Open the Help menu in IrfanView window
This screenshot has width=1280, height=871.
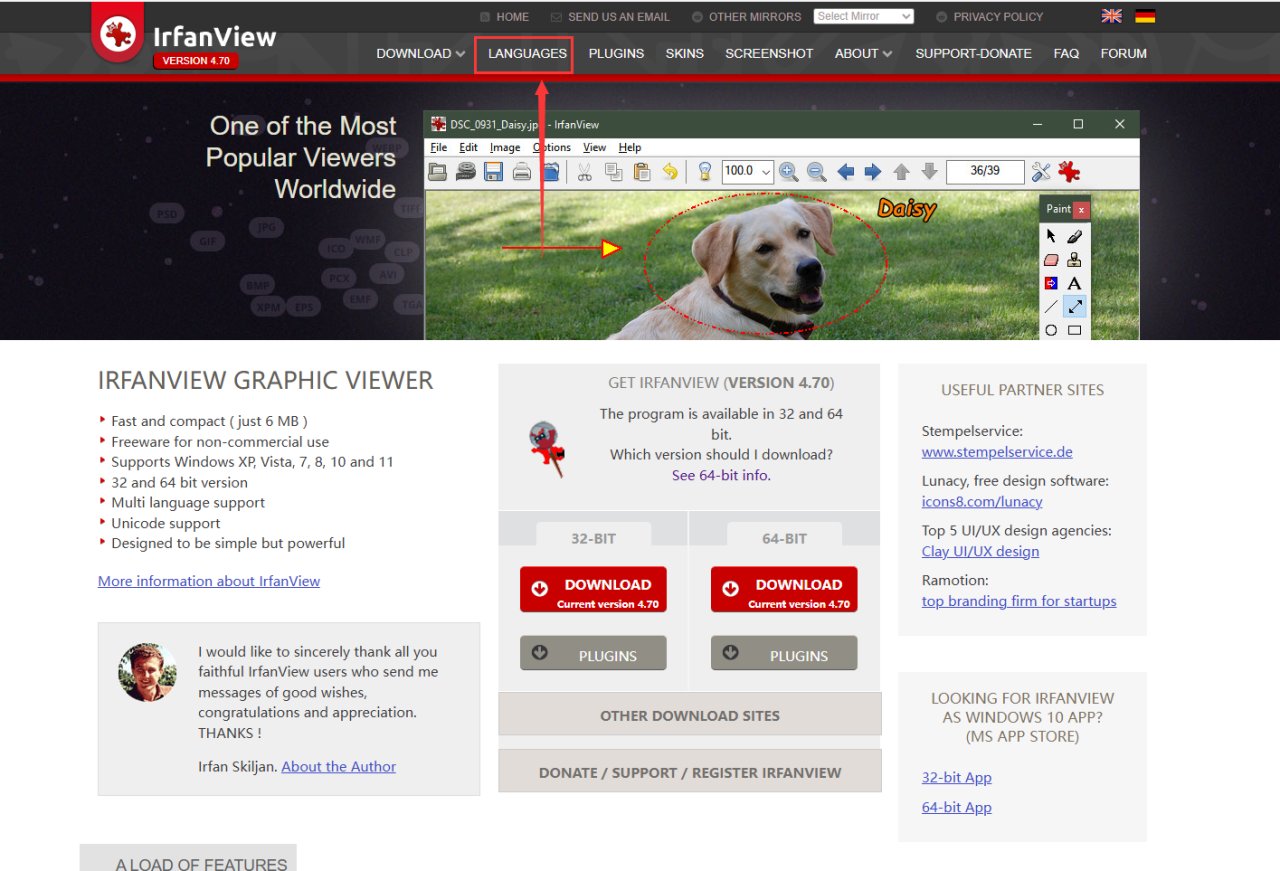tap(630, 147)
